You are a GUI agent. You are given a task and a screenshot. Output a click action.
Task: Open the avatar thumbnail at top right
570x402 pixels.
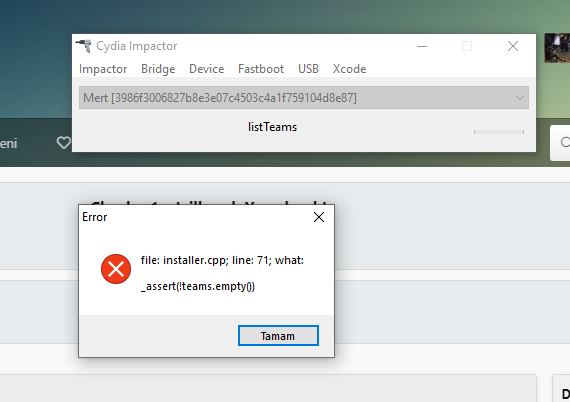[x=557, y=48]
